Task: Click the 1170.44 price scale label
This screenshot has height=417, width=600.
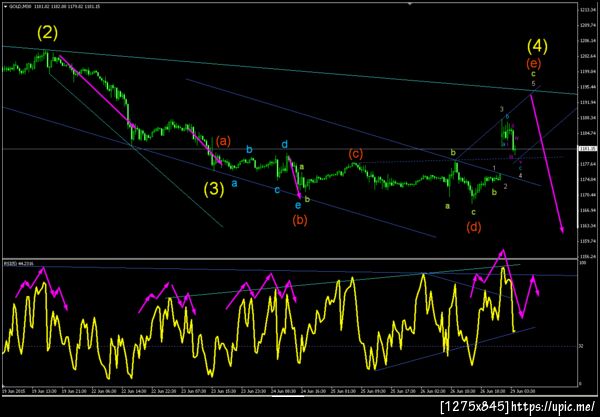Action: coord(587,195)
